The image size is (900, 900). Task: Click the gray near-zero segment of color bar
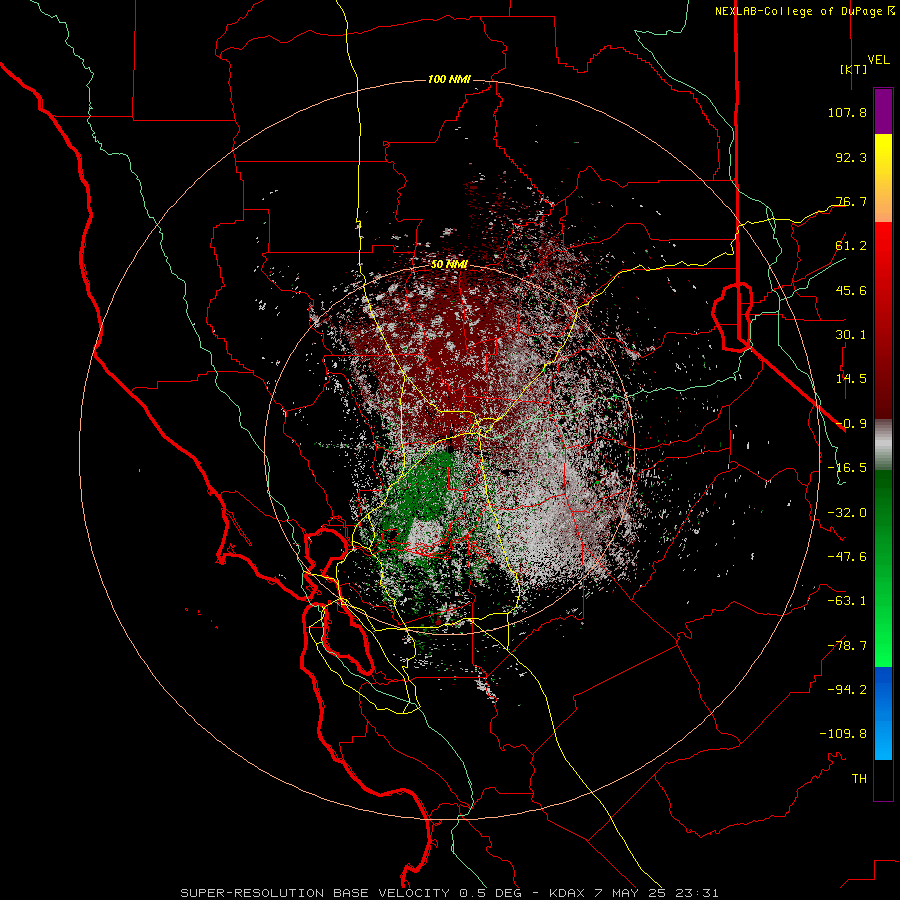pyautogui.click(x=883, y=445)
